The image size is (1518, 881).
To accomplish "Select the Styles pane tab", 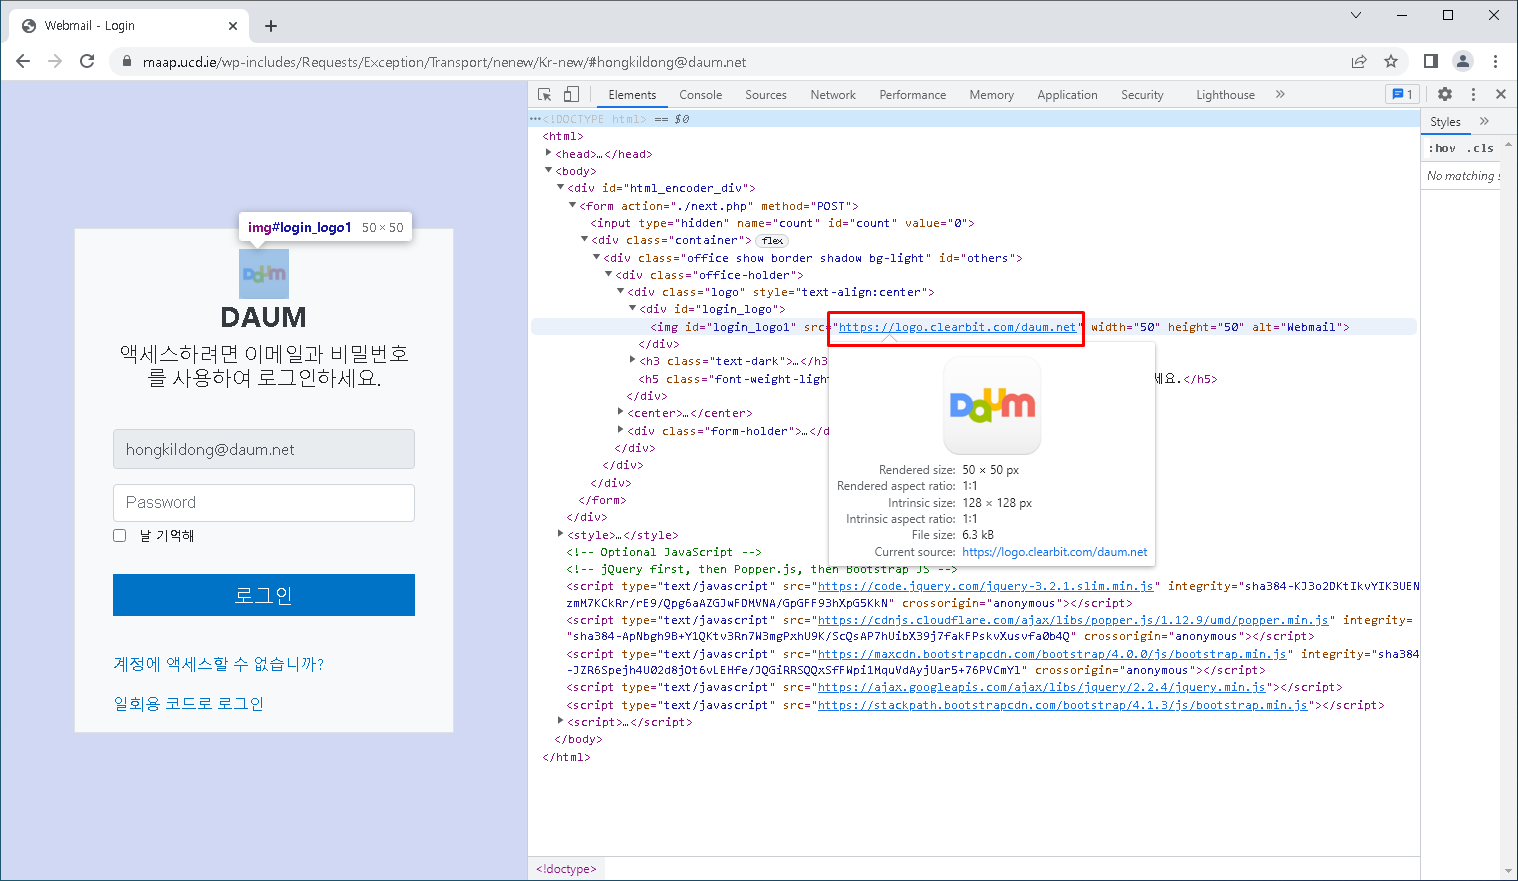I will tap(1445, 122).
